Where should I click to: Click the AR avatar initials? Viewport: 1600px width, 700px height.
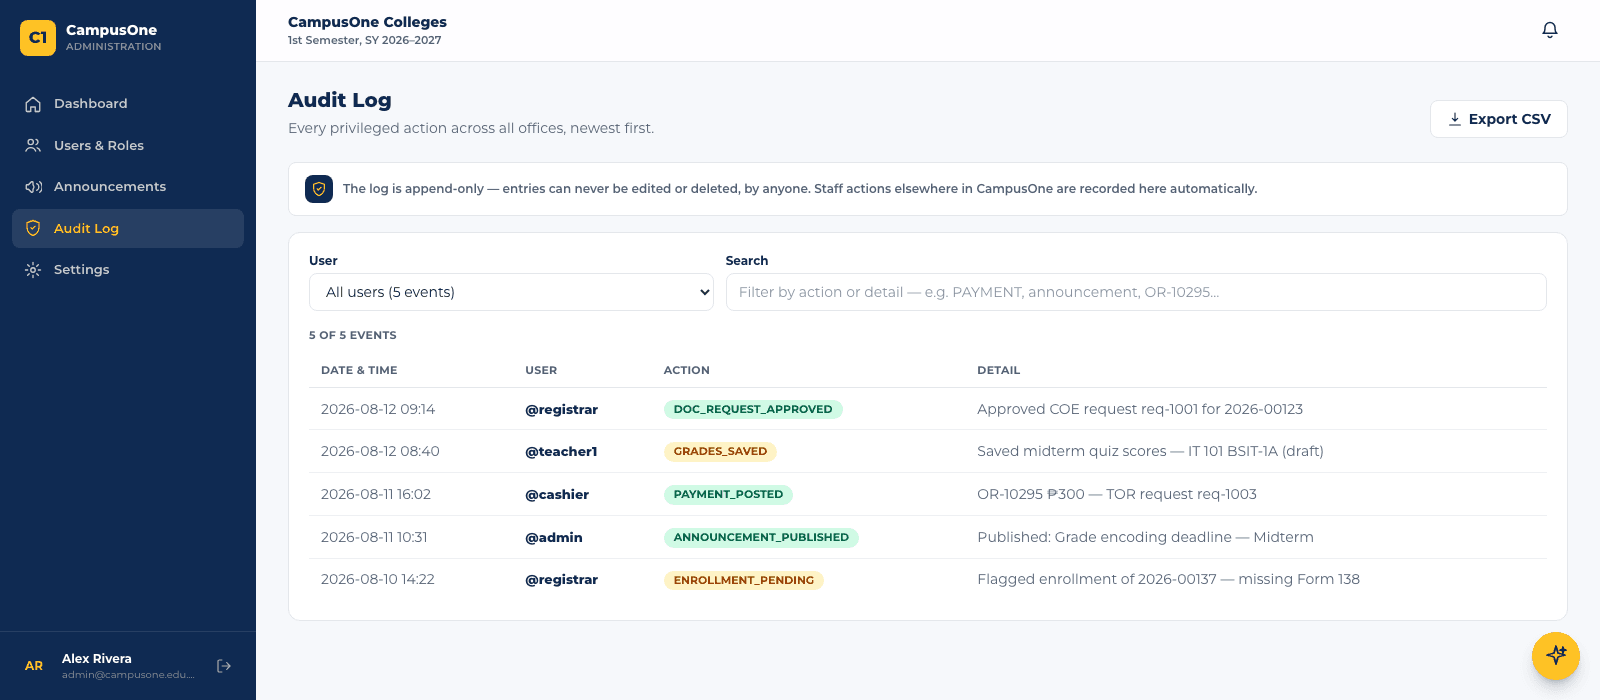coord(34,666)
